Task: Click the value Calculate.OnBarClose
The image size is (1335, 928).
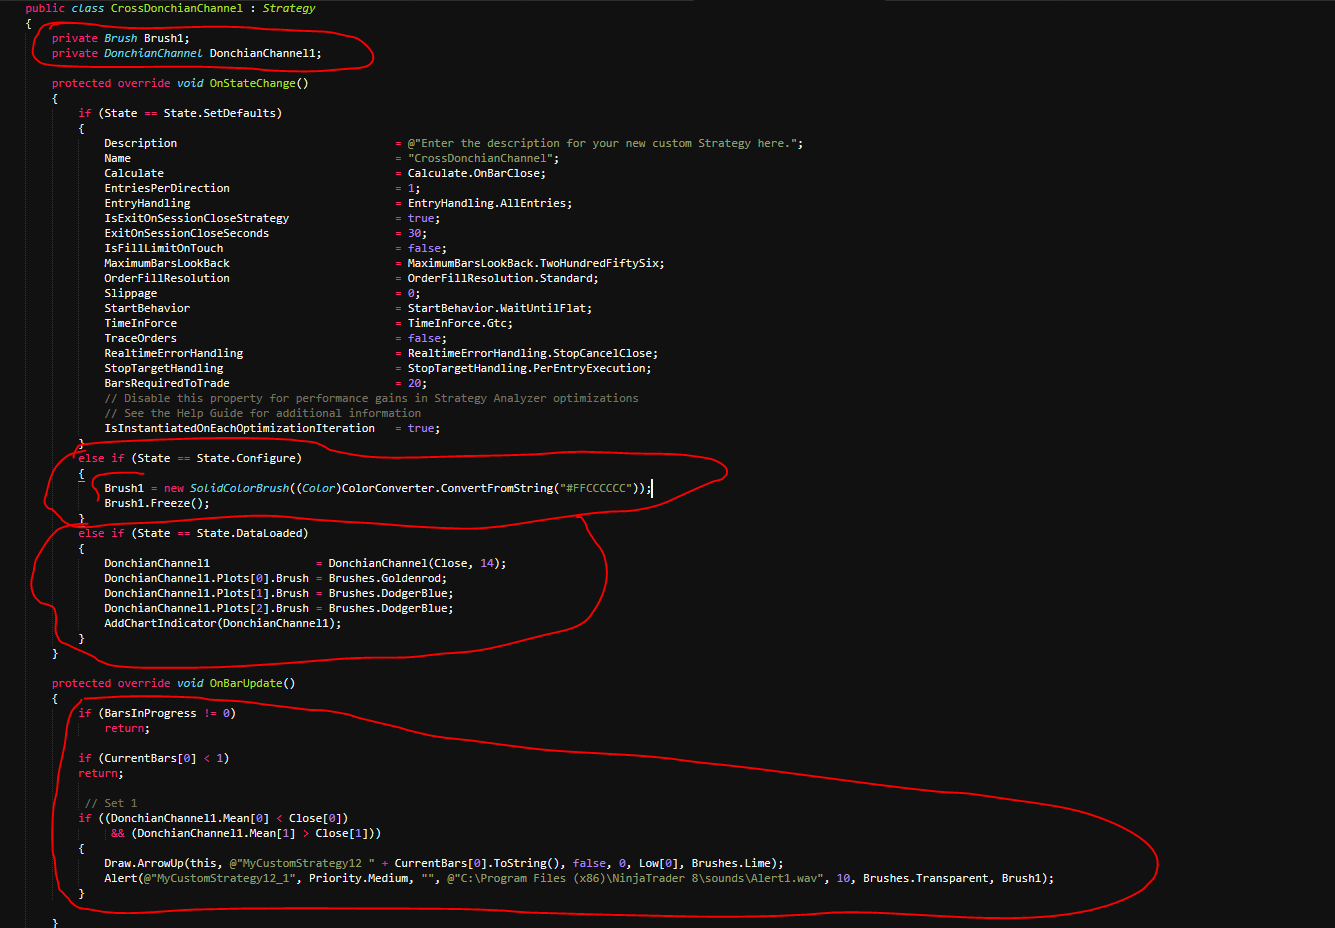Action: [x=474, y=173]
